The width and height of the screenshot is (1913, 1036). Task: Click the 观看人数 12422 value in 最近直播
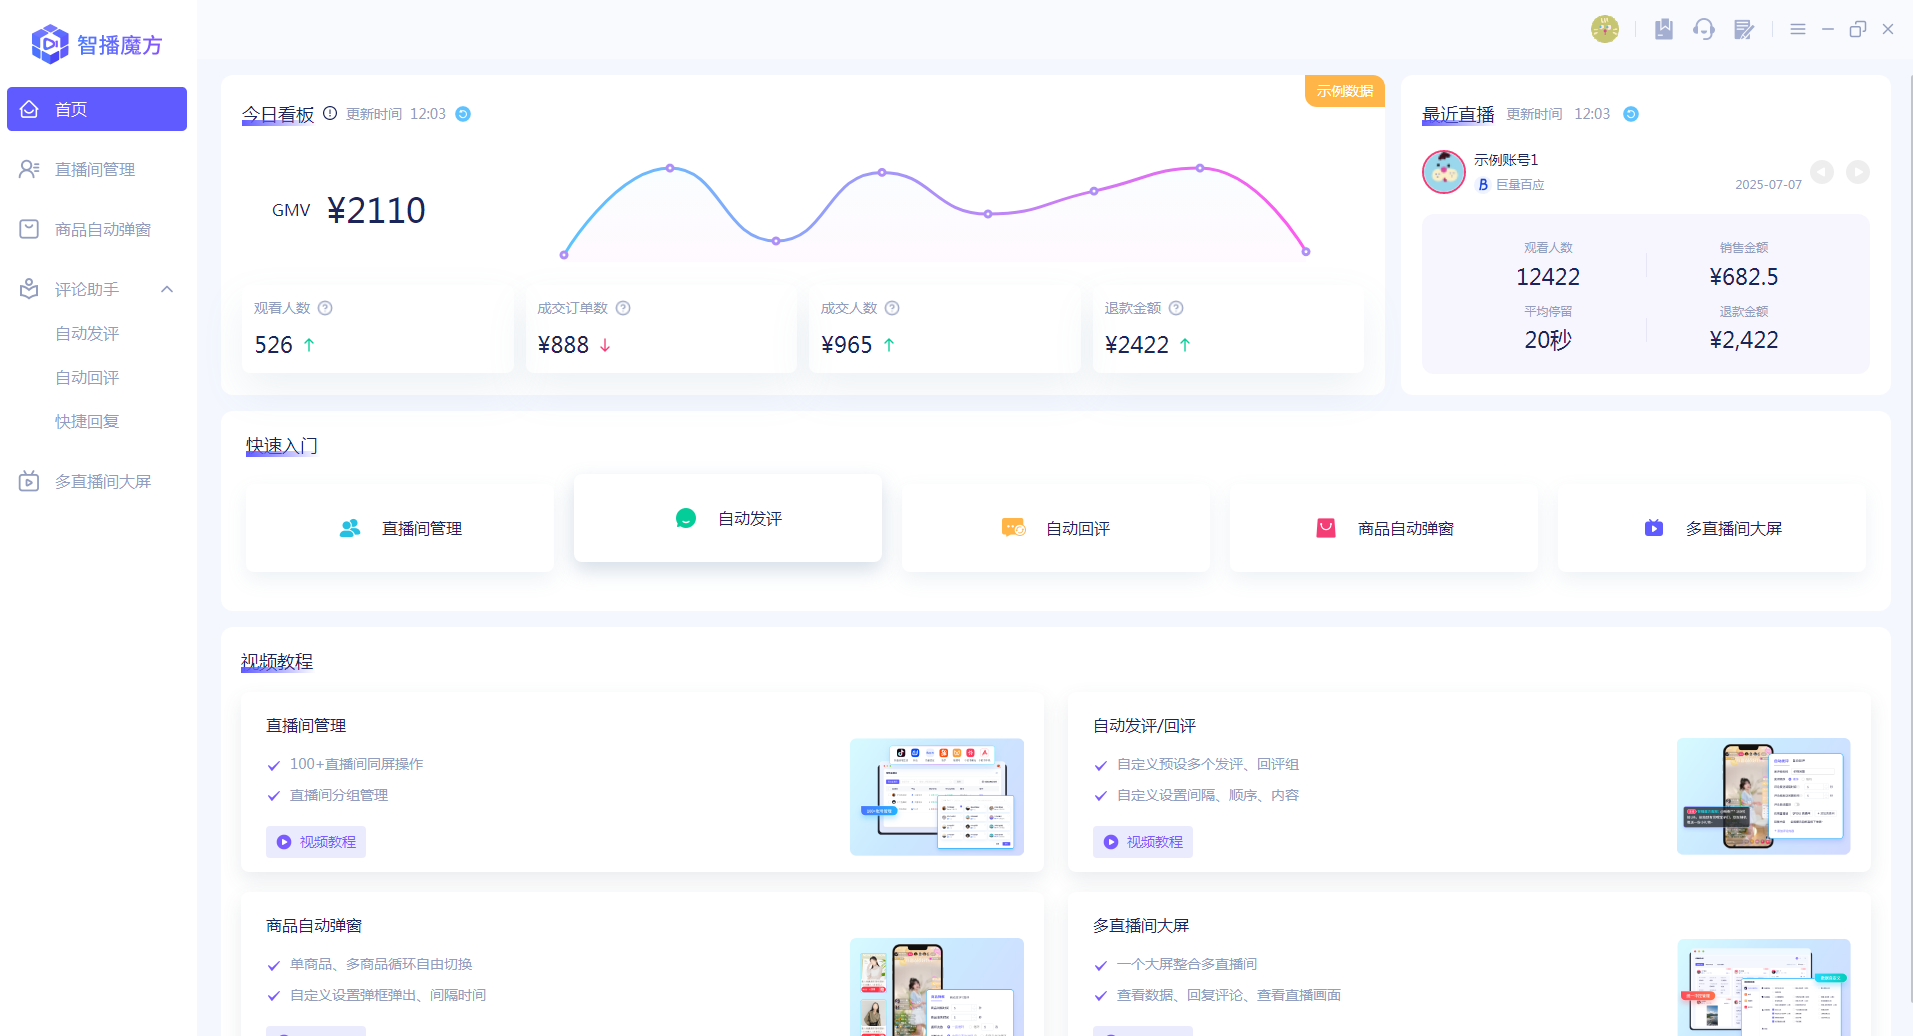1548,277
